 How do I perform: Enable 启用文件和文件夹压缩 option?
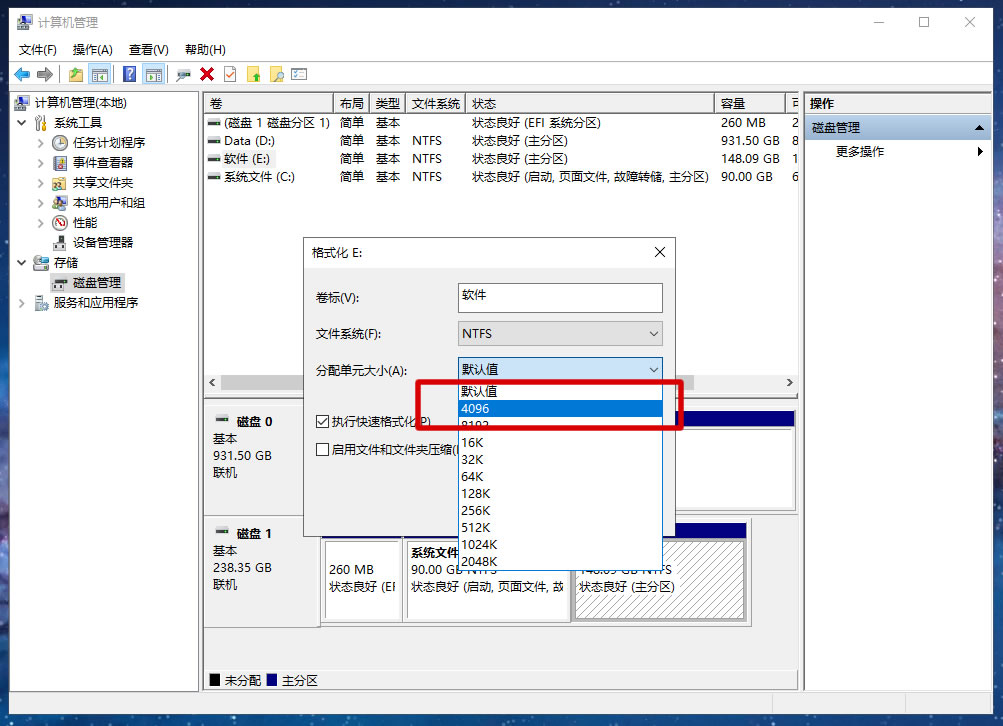click(x=322, y=450)
